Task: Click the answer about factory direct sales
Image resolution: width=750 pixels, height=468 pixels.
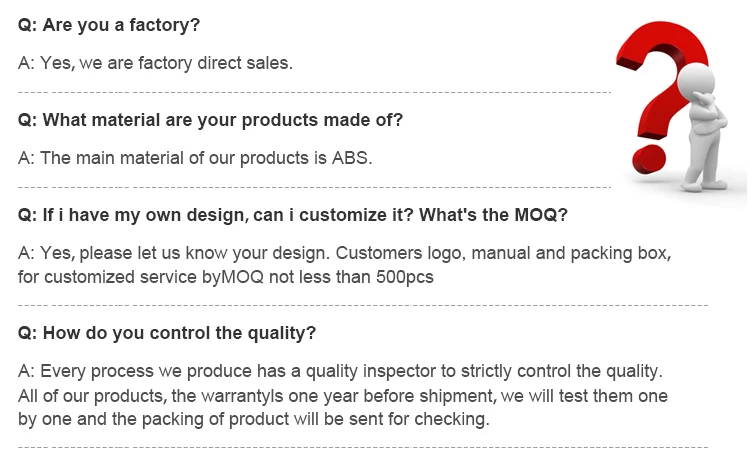Action: pyautogui.click(x=155, y=63)
